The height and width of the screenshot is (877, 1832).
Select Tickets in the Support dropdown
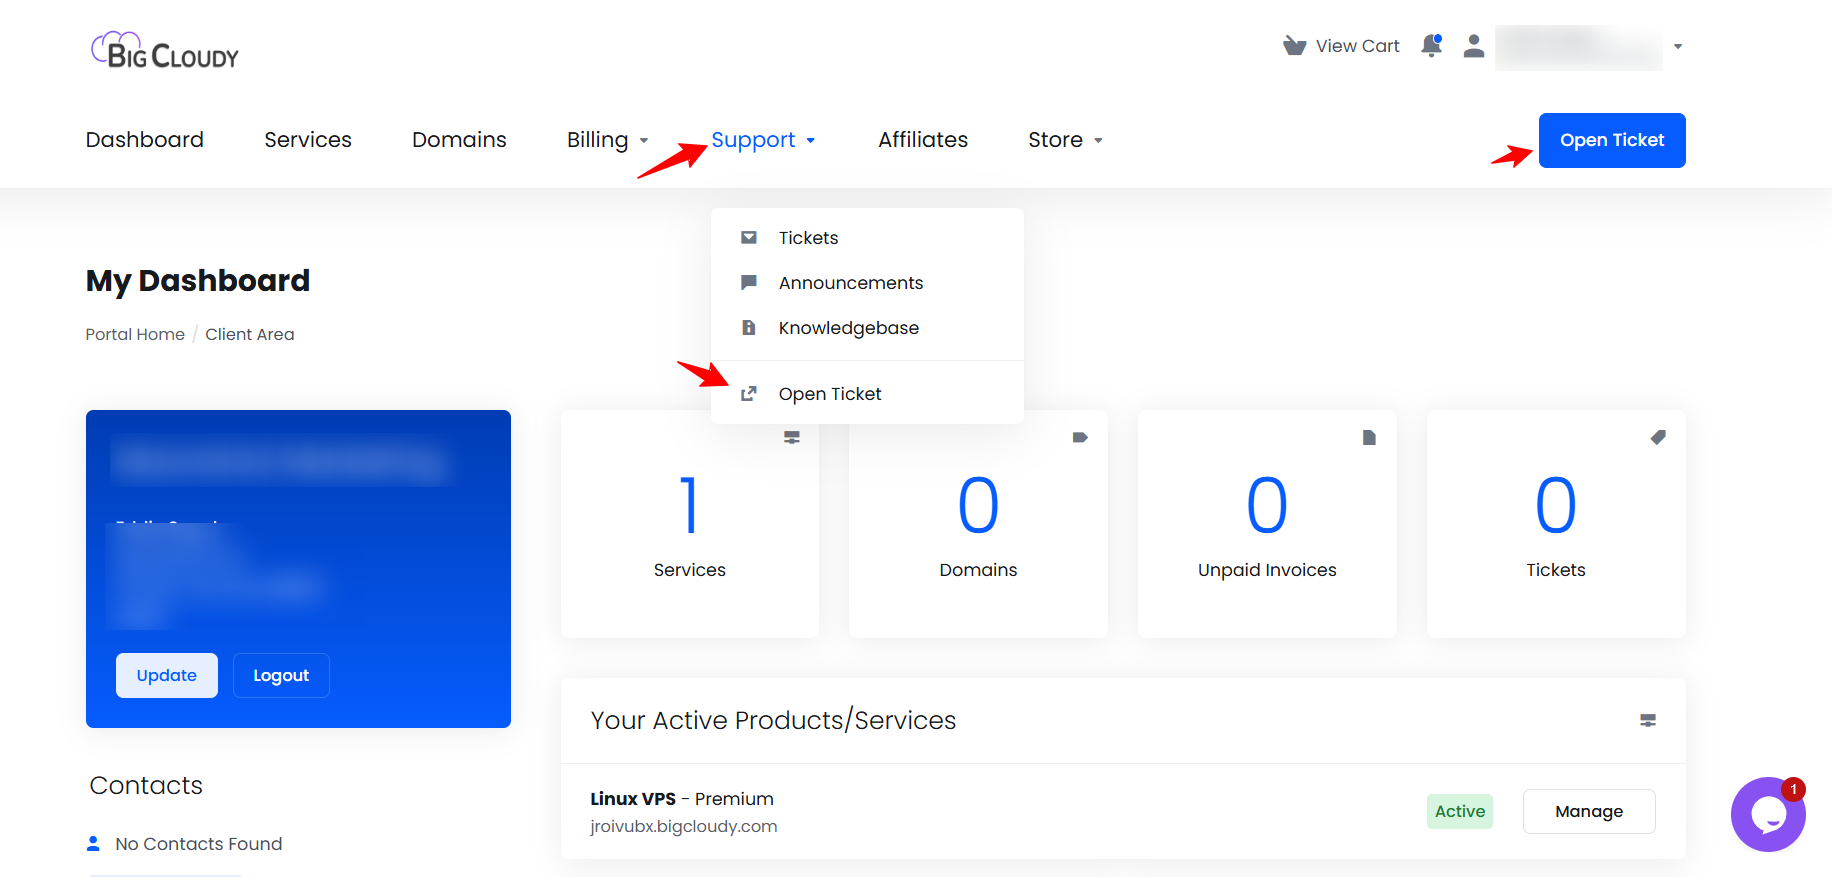(x=867, y=238)
